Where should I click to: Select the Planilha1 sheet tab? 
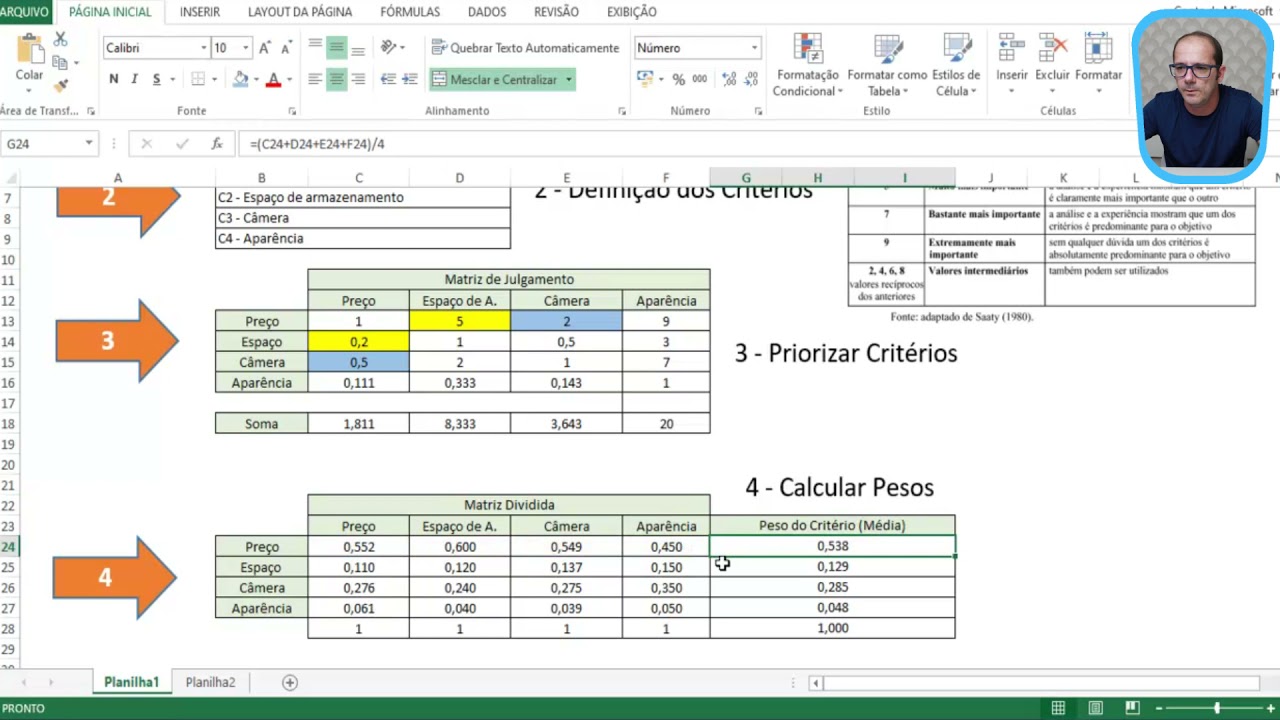pyautogui.click(x=131, y=682)
